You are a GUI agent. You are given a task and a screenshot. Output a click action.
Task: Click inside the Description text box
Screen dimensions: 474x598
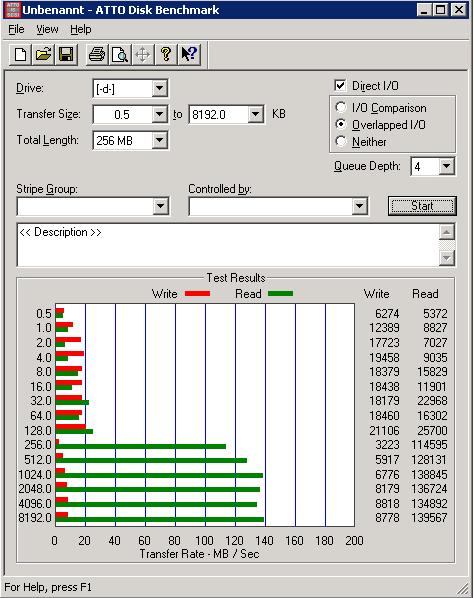[228, 245]
